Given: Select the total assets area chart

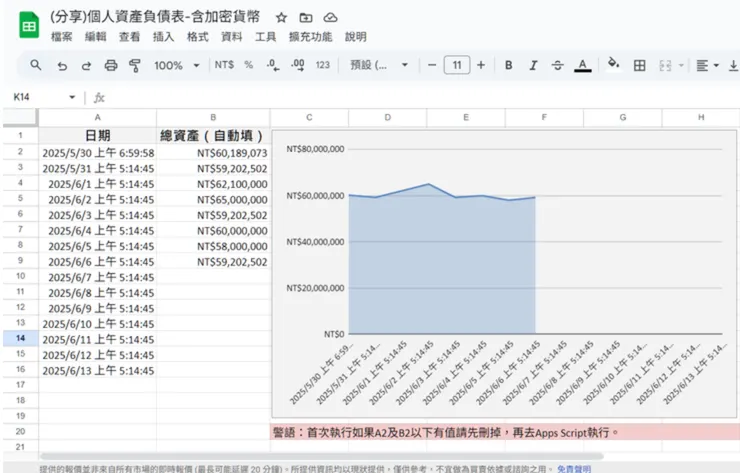Looking at the screenshot, I should point(504,274).
